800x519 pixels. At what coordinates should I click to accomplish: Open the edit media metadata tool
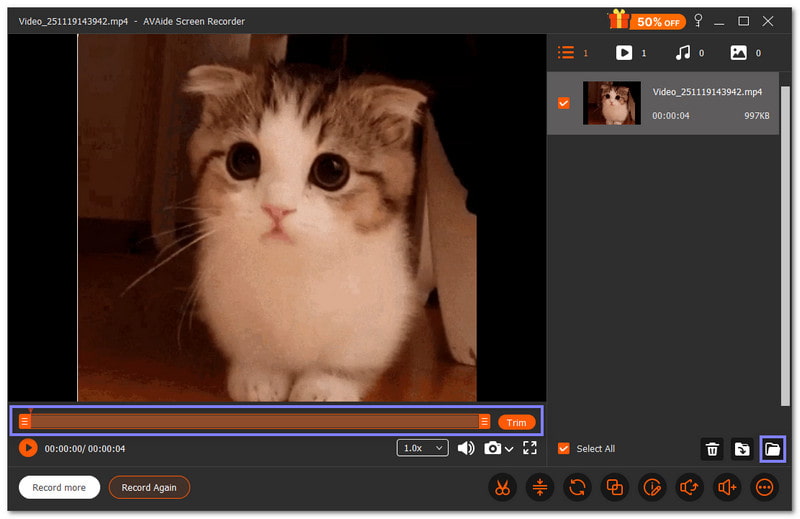pyautogui.click(x=652, y=488)
